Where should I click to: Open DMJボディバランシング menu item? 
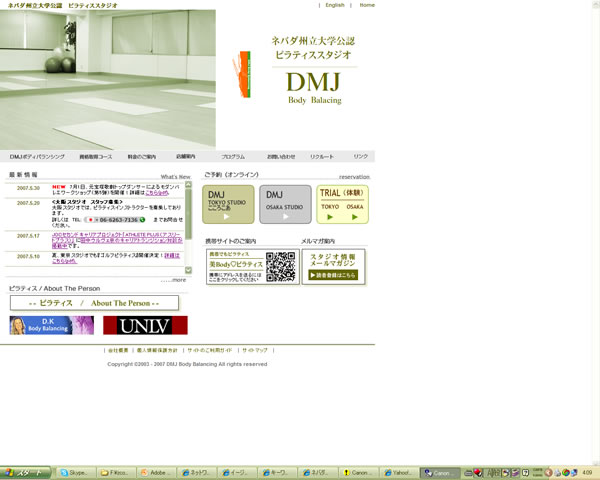point(37,157)
